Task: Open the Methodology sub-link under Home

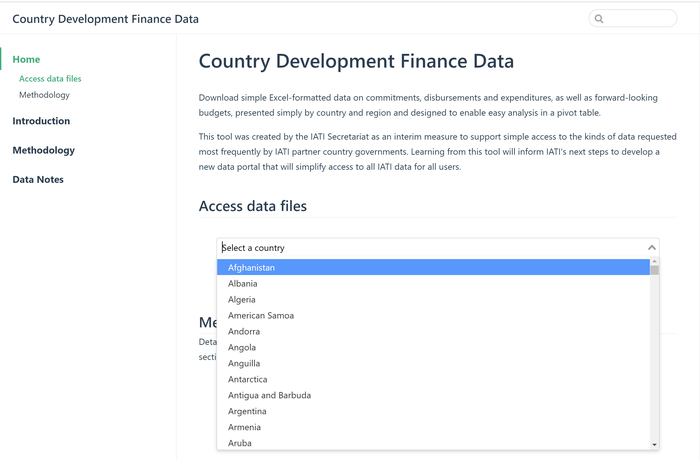Action: (x=44, y=95)
